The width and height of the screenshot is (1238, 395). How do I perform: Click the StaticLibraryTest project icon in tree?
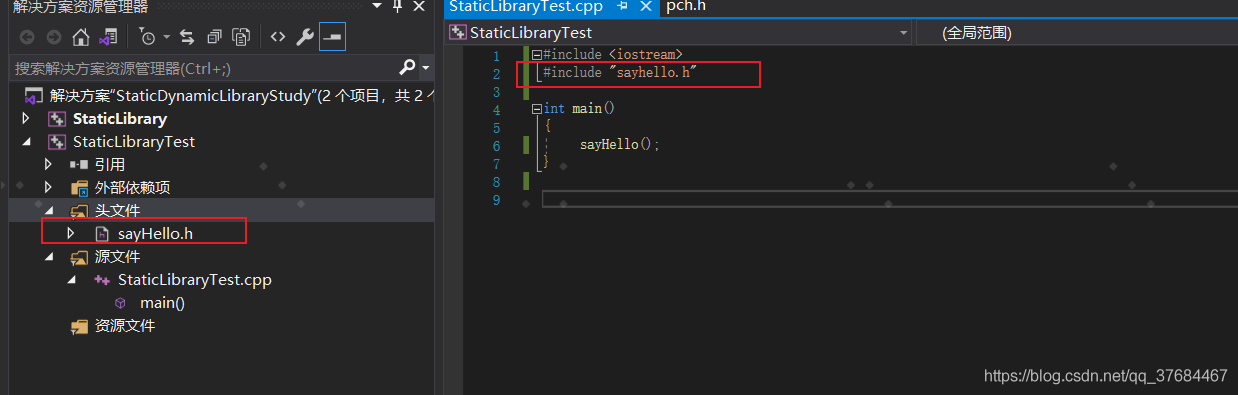57,142
